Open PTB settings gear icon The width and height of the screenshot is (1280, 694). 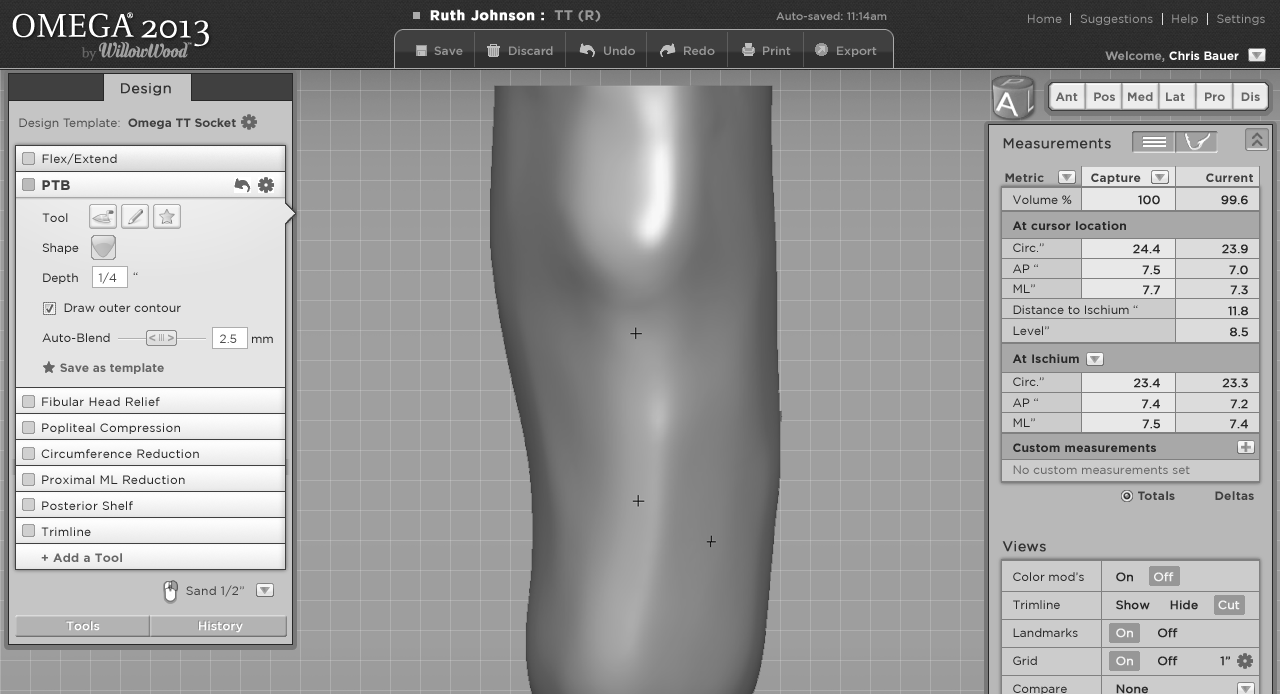(266, 185)
